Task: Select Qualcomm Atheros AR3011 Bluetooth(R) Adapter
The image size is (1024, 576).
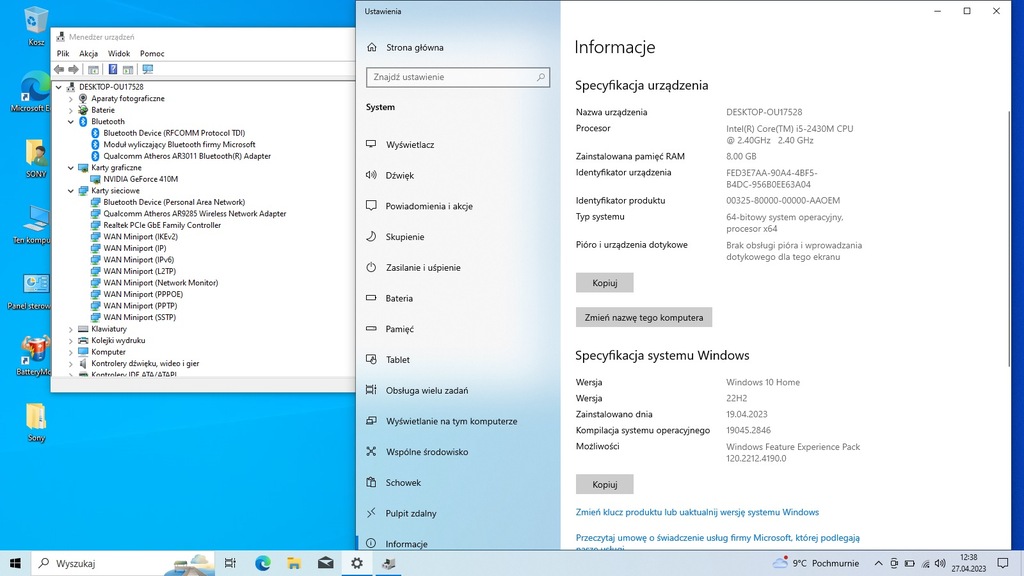Action: click(187, 156)
